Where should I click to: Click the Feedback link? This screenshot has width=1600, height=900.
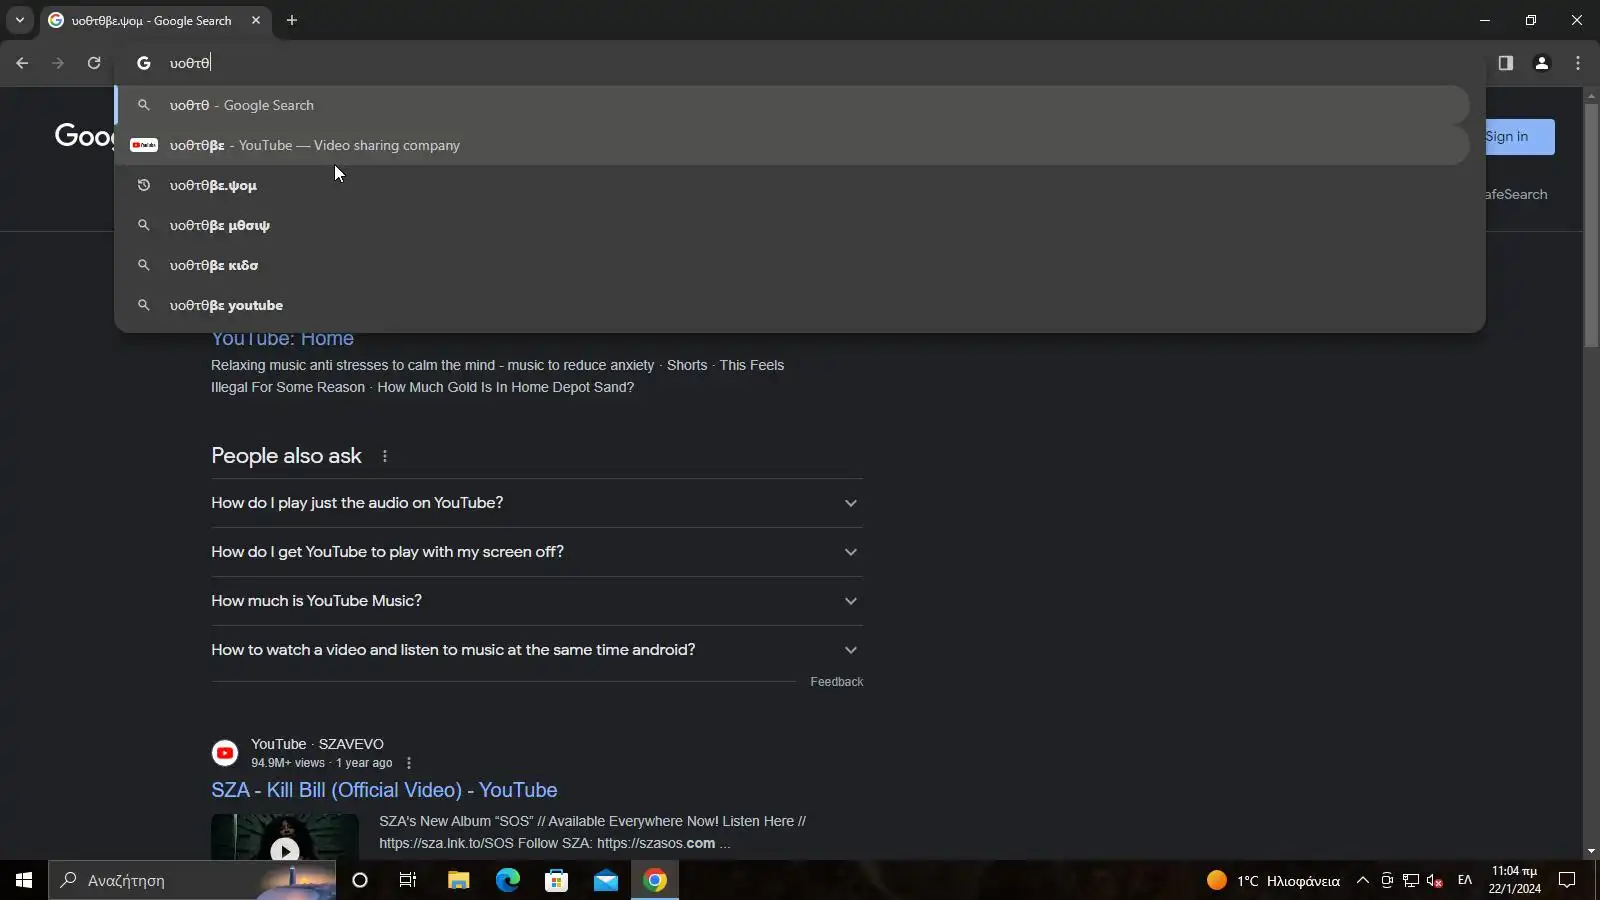(837, 682)
